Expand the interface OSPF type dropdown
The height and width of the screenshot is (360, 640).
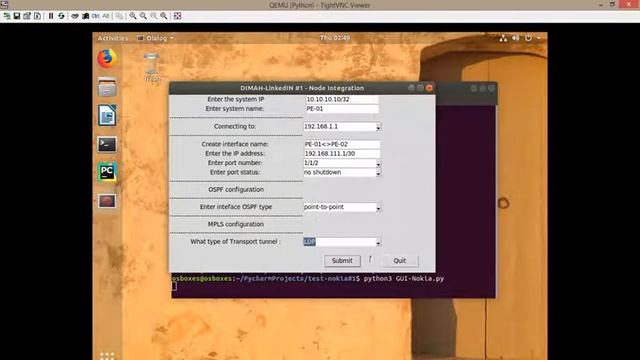pyautogui.click(x=378, y=208)
